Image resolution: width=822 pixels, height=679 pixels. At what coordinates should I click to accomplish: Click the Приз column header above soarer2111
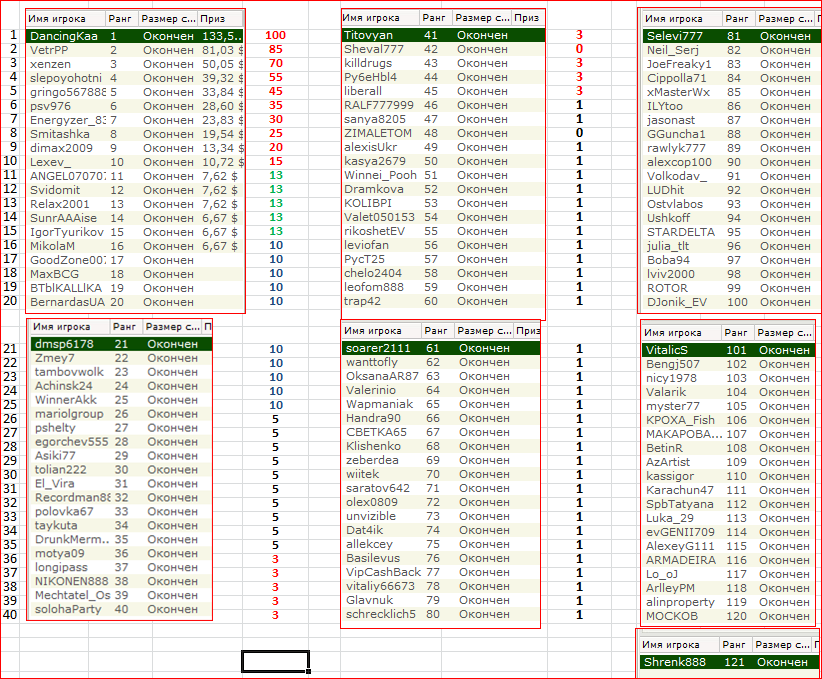click(x=528, y=331)
